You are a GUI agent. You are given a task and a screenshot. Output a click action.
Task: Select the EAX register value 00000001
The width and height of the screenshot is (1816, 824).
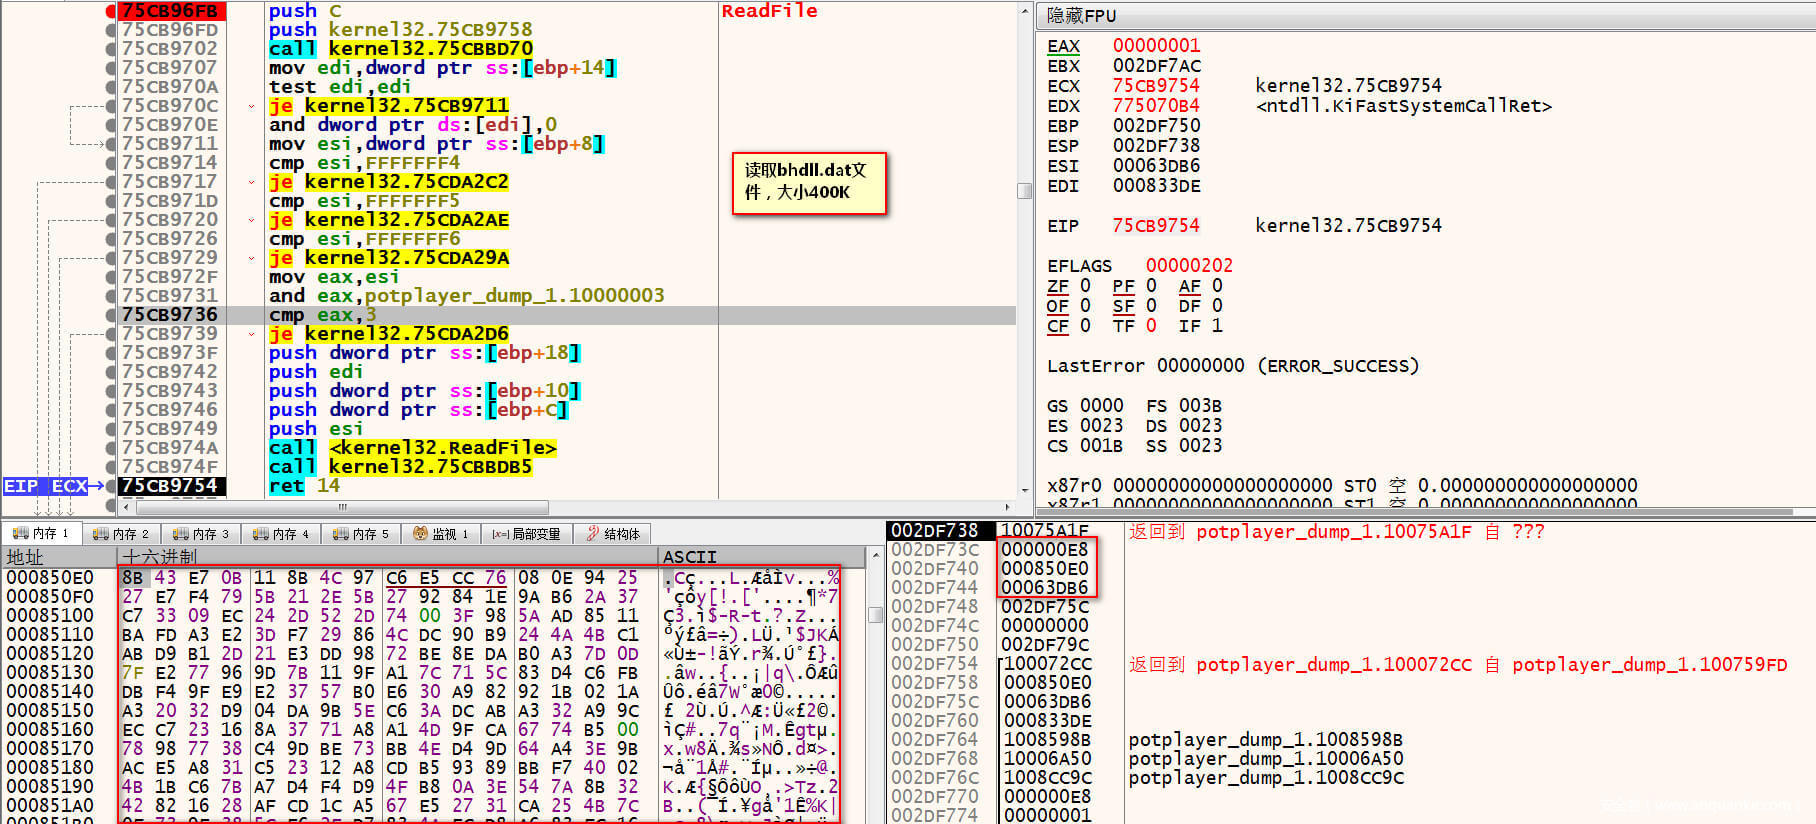click(x=1156, y=46)
